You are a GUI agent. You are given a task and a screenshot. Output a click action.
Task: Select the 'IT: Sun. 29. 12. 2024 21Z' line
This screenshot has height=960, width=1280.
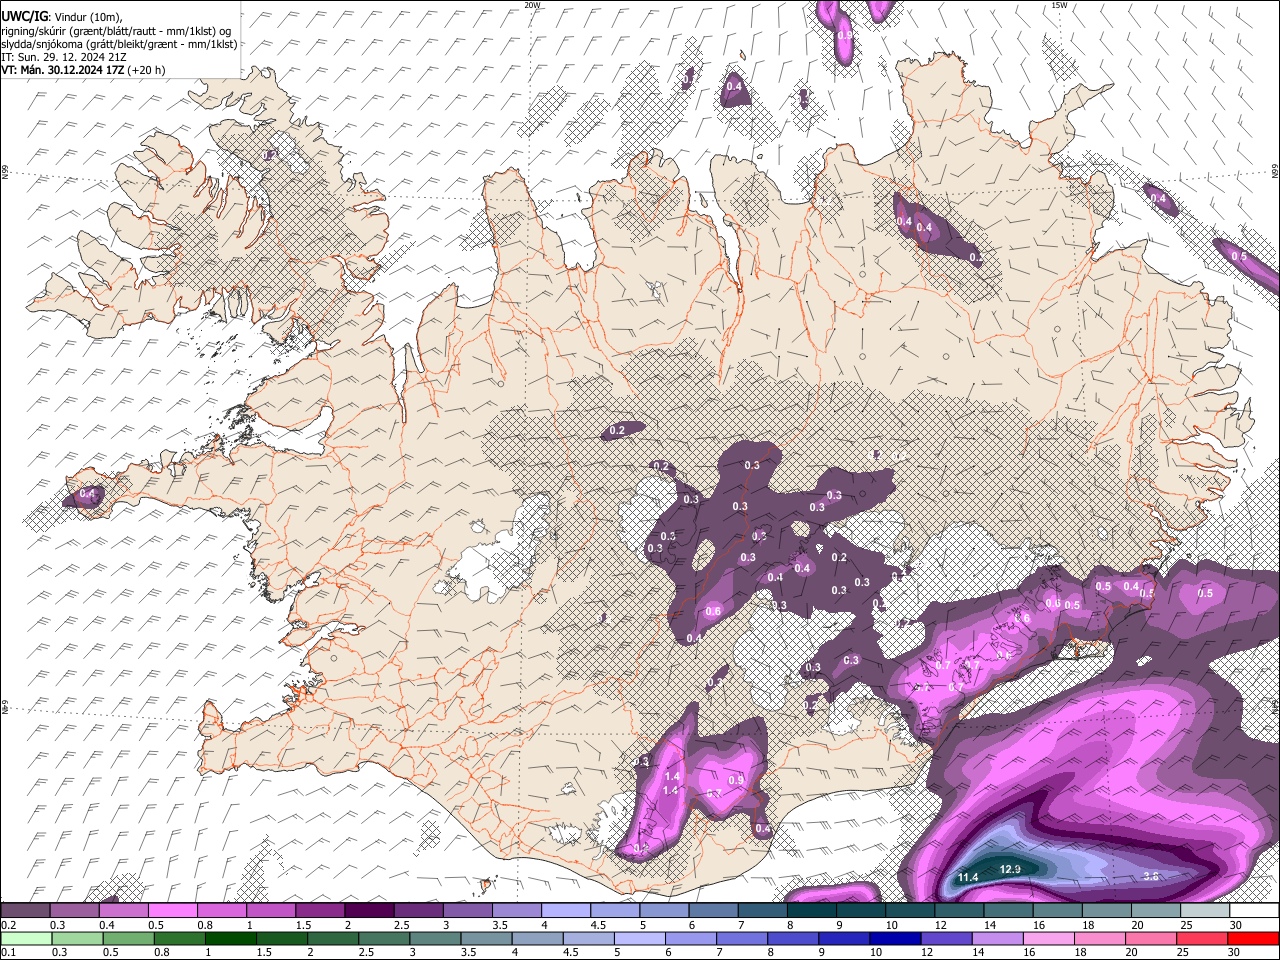click(x=64, y=57)
